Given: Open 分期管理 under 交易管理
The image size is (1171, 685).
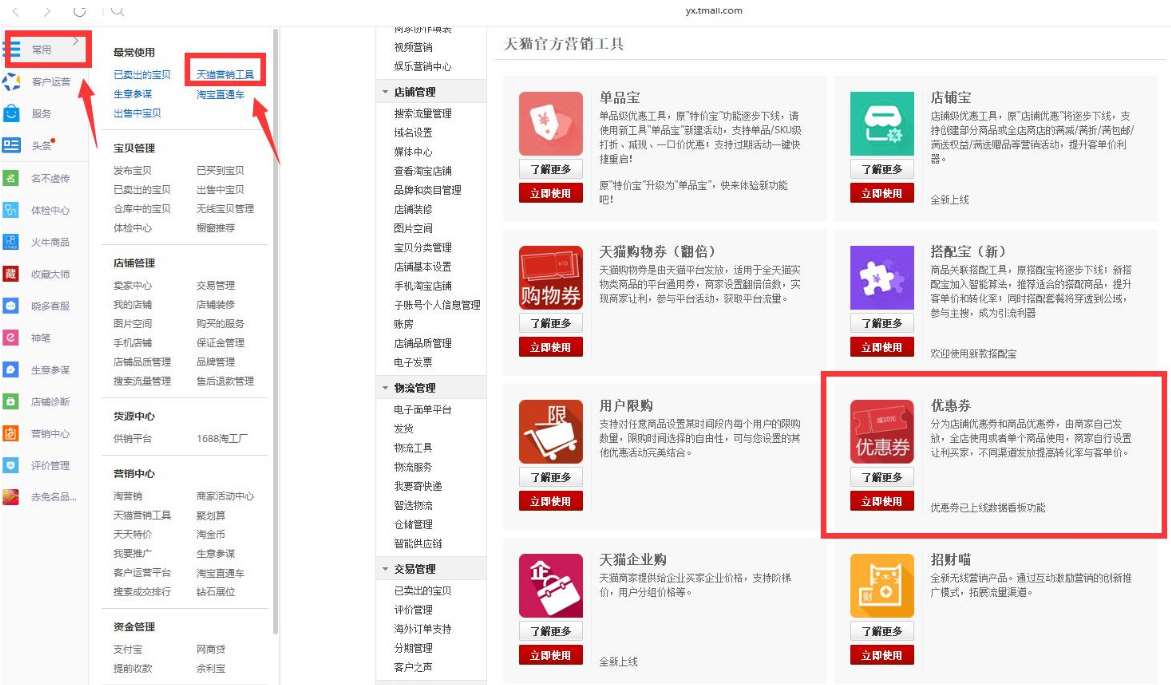Looking at the screenshot, I should (413, 648).
